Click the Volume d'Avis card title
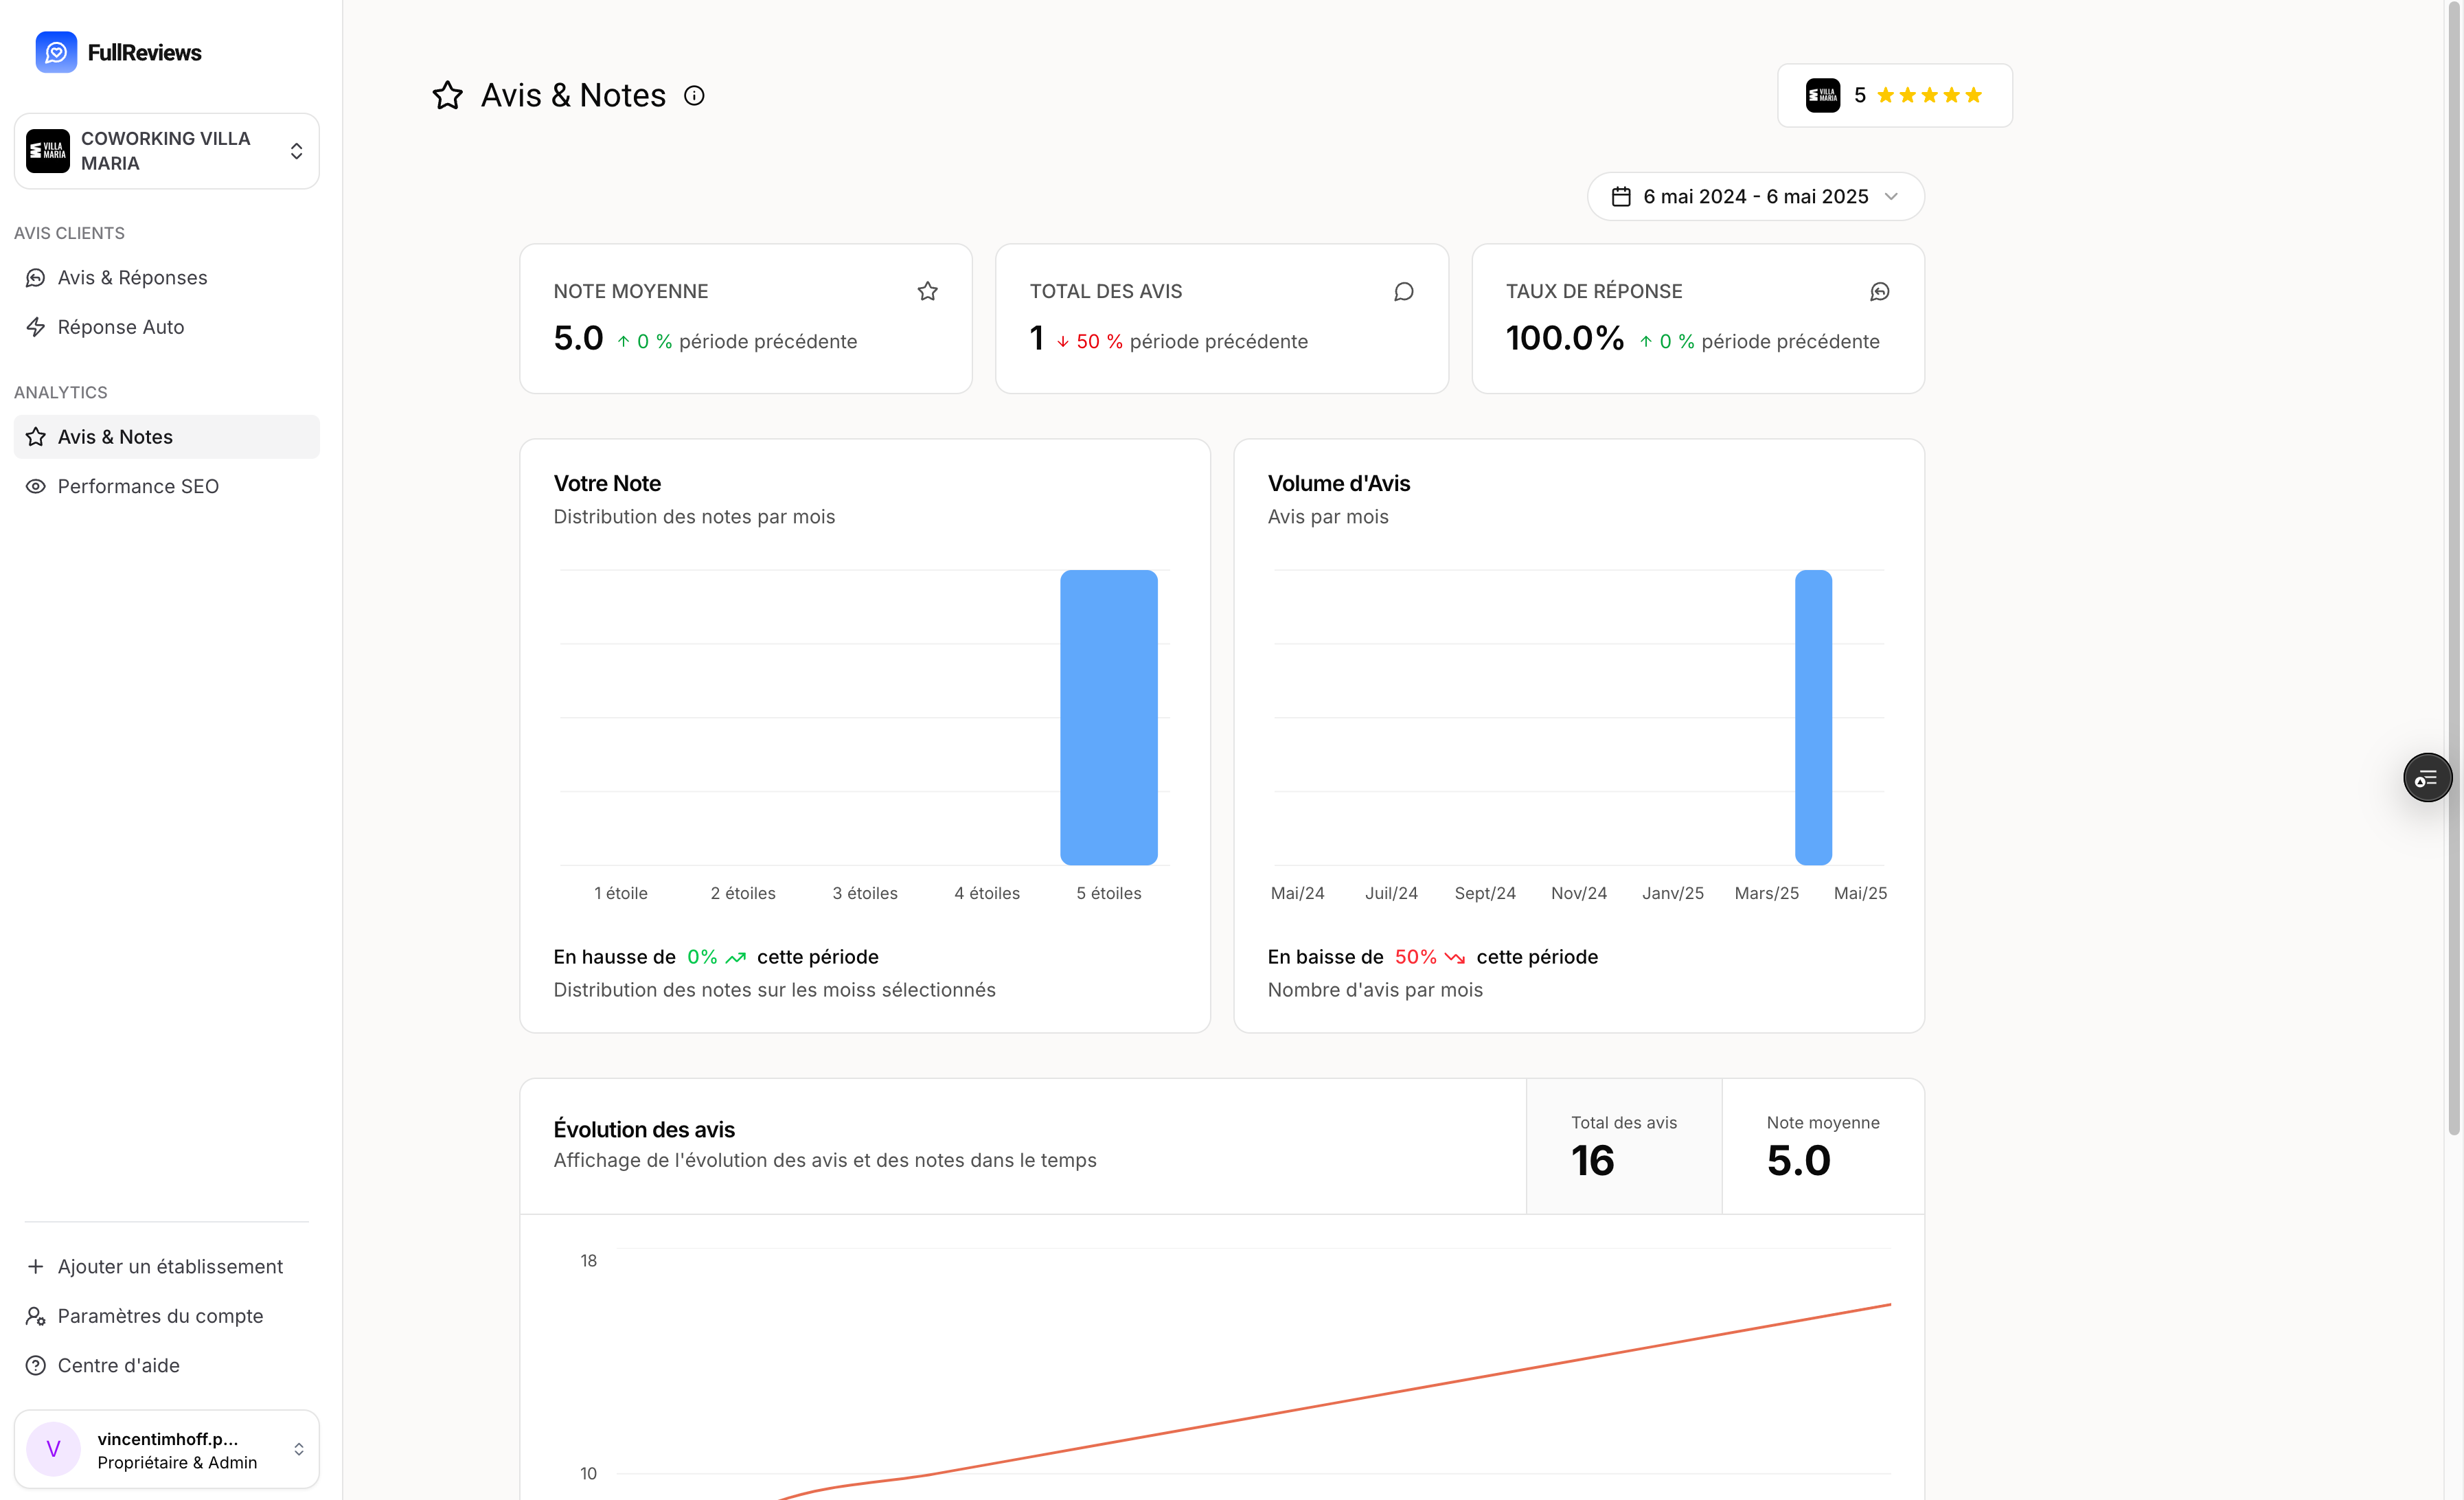2464x1500 pixels. 1339,483
